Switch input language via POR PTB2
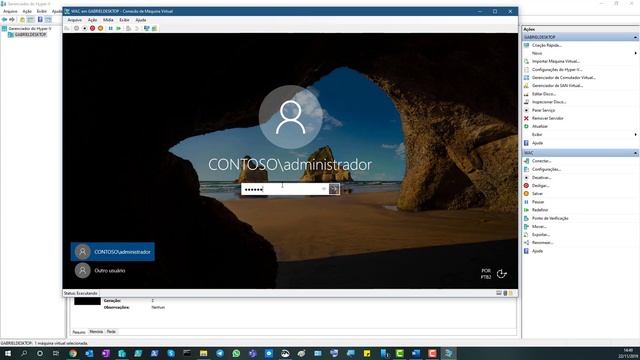Viewport: 640px width, 360px height. [x=486, y=274]
